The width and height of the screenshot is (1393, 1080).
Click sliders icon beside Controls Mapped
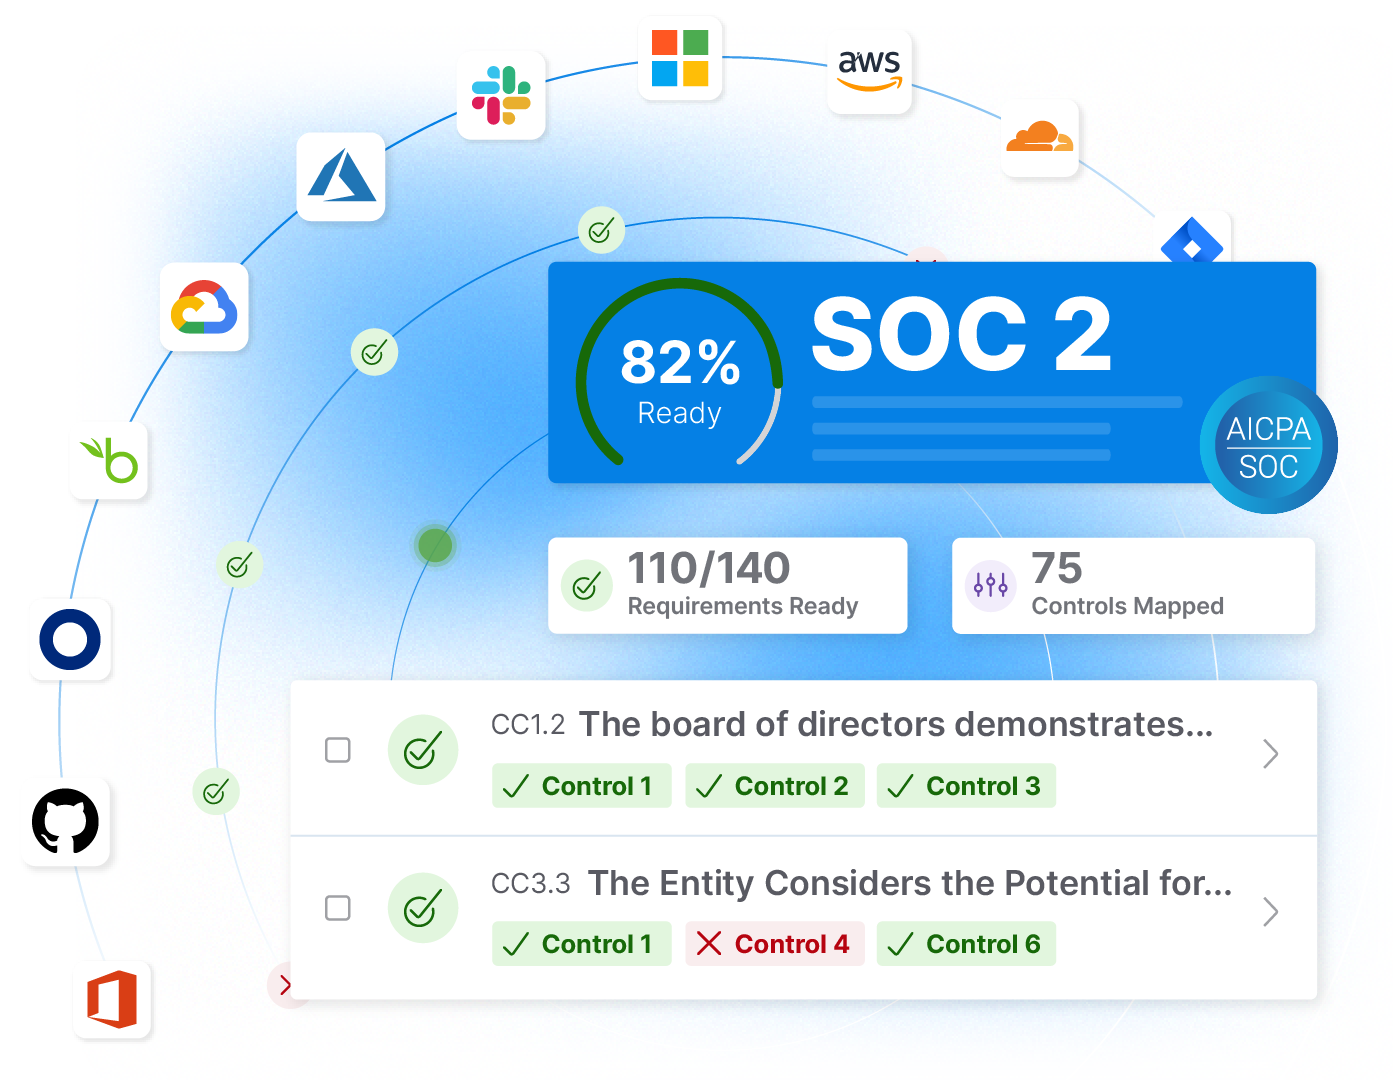click(x=991, y=586)
